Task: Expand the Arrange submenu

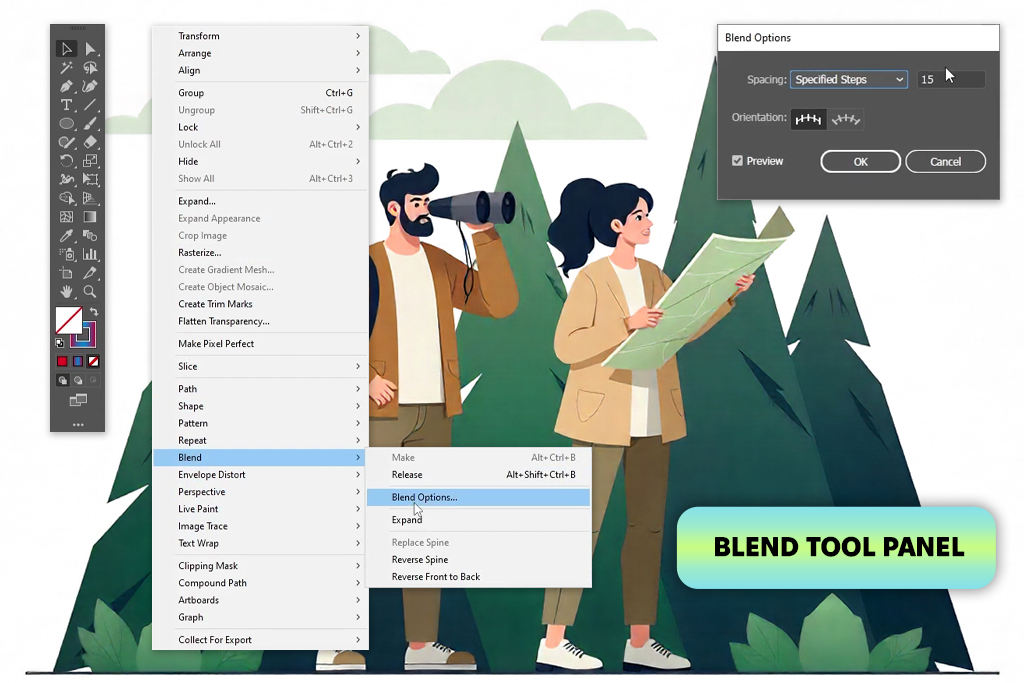Action: (x=261, y=53)
